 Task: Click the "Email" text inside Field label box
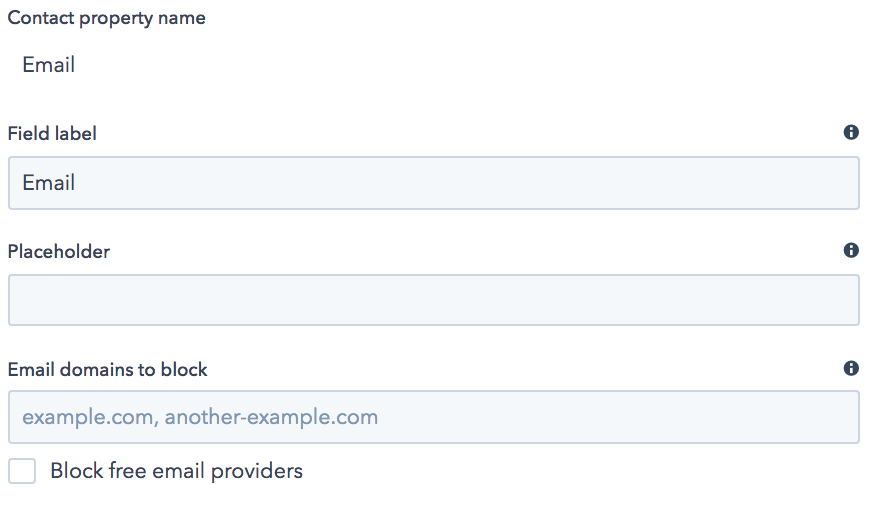49,183
